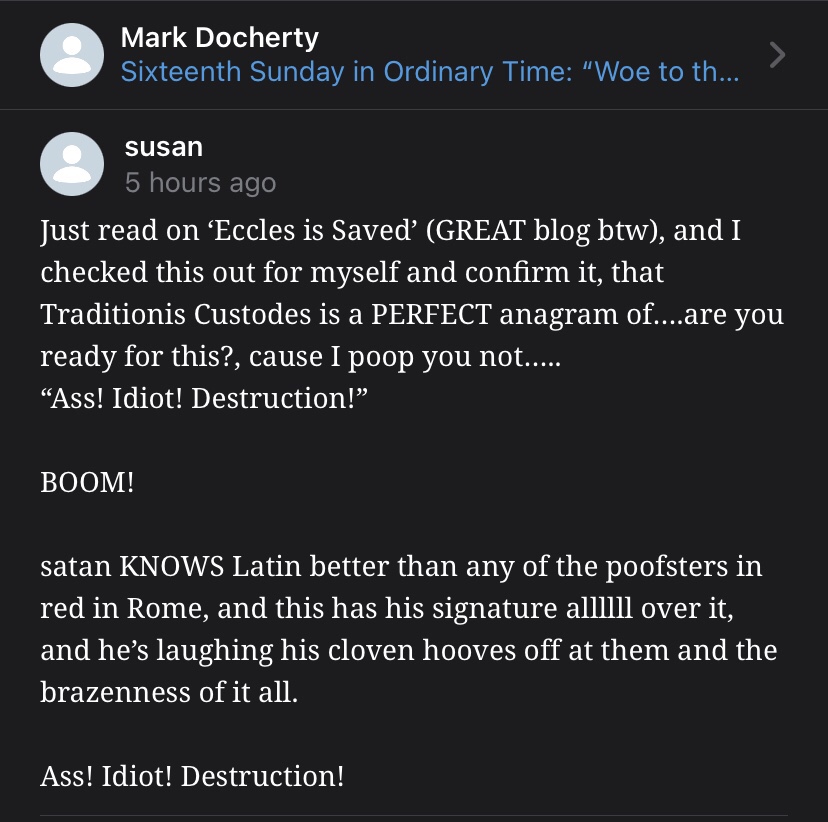Open the Sixteenth Sunday in Ordinary Time link
Image resolution: width=828 pixels, height=822 pixels.
click(430, 71)
